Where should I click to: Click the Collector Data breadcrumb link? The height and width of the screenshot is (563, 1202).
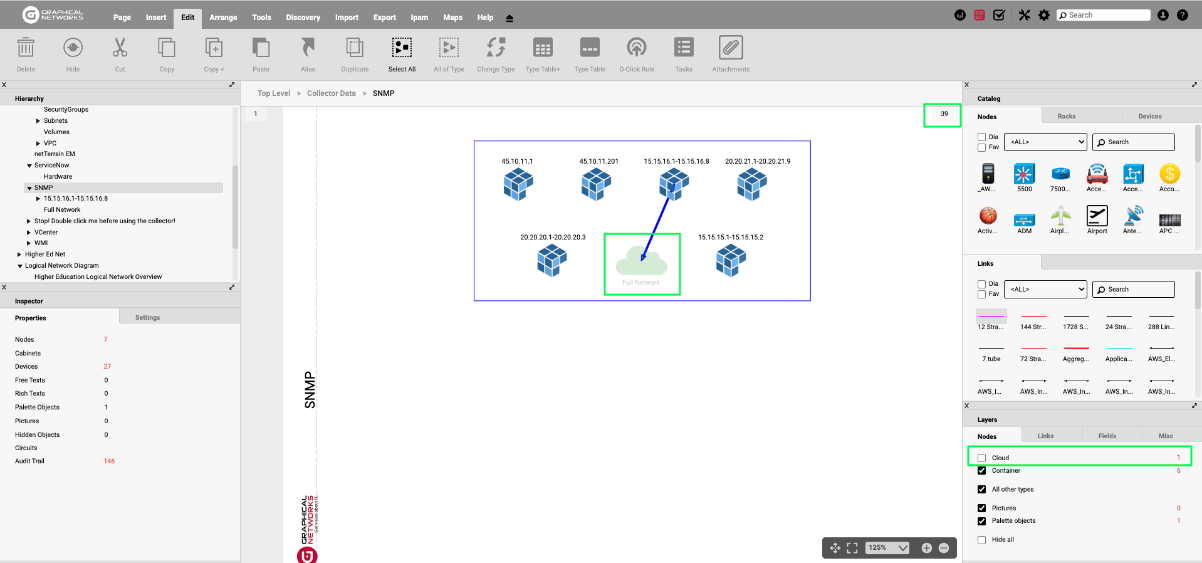pyautogui.click(x=331, y=93)
